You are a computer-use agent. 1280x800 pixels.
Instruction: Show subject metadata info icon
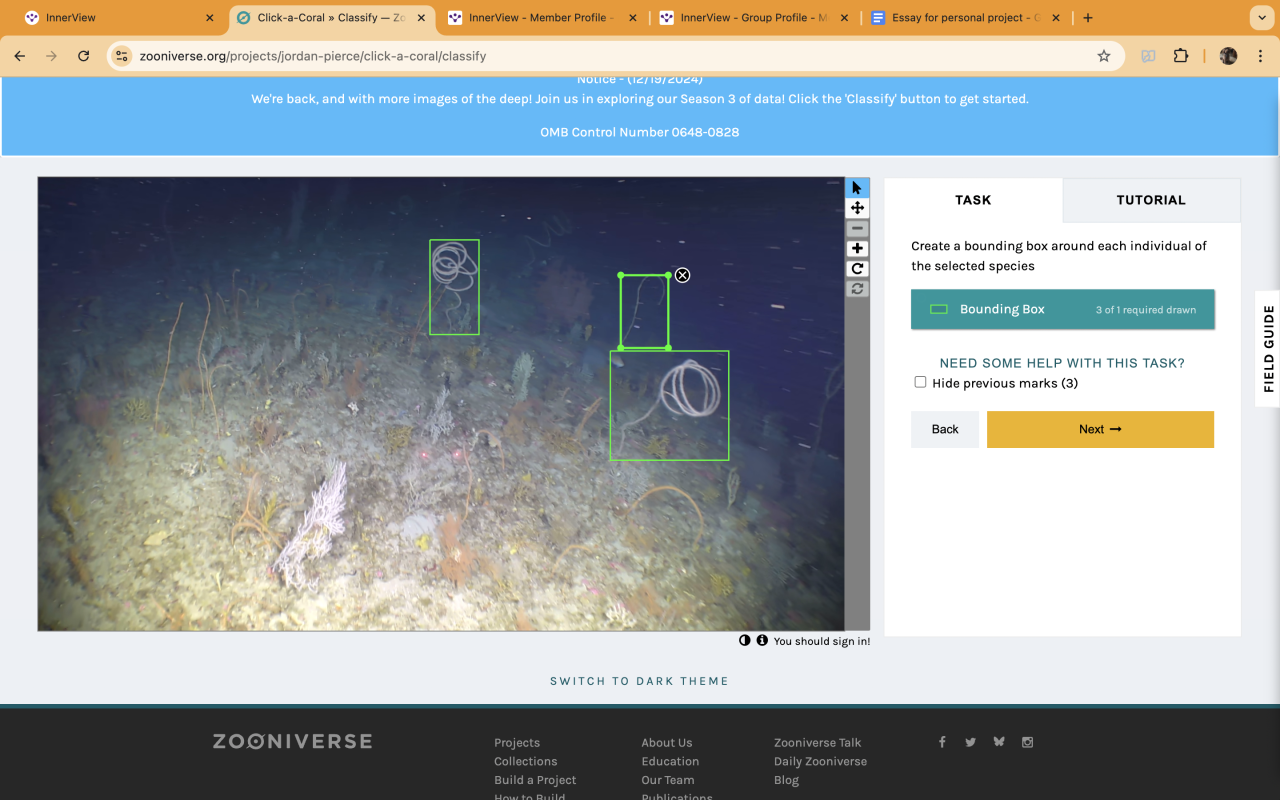click(x=762, y=640)
